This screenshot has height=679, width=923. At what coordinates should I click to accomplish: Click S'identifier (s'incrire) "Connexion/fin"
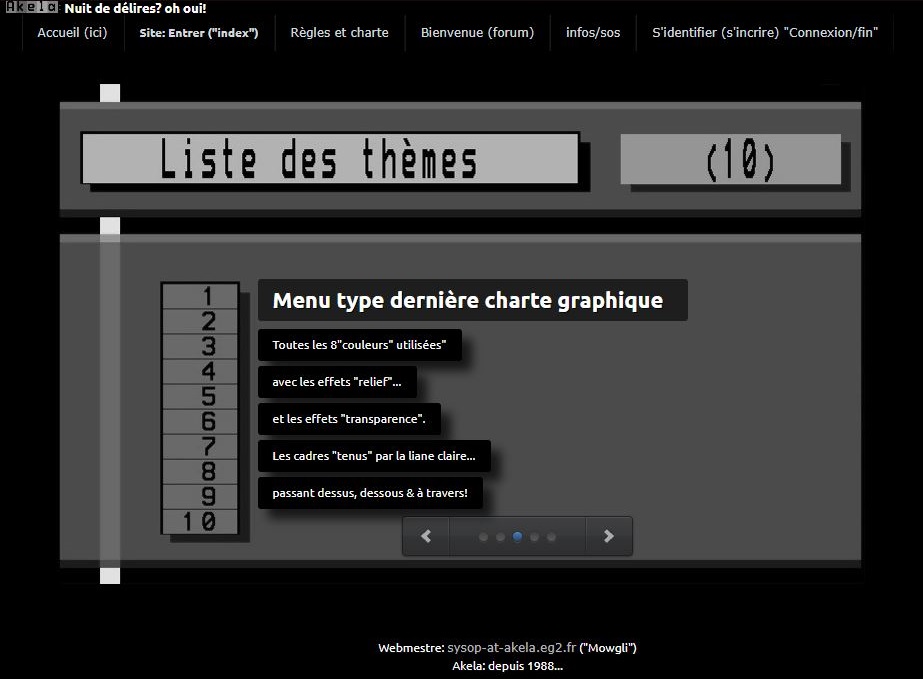(x=765, y=33)
